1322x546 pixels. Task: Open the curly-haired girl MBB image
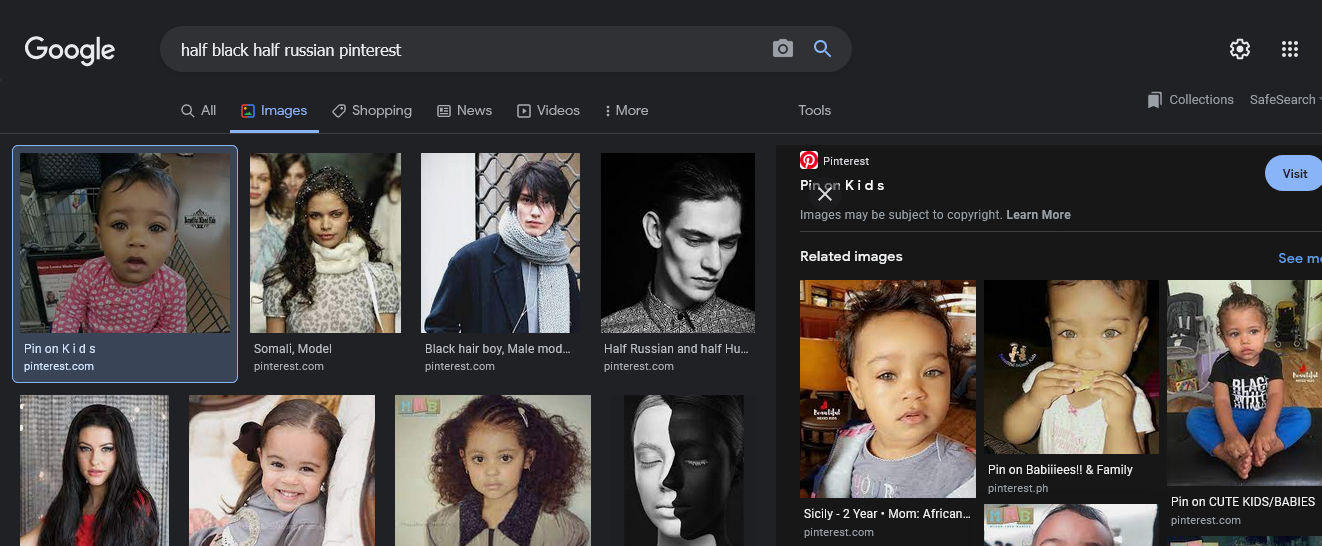pos(493,470)
